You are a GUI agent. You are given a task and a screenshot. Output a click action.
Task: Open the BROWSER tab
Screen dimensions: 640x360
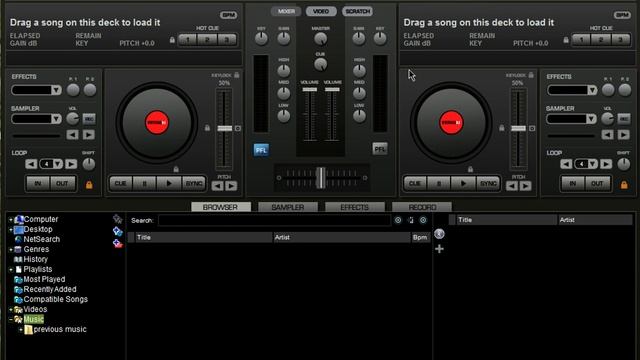[220, 207]
